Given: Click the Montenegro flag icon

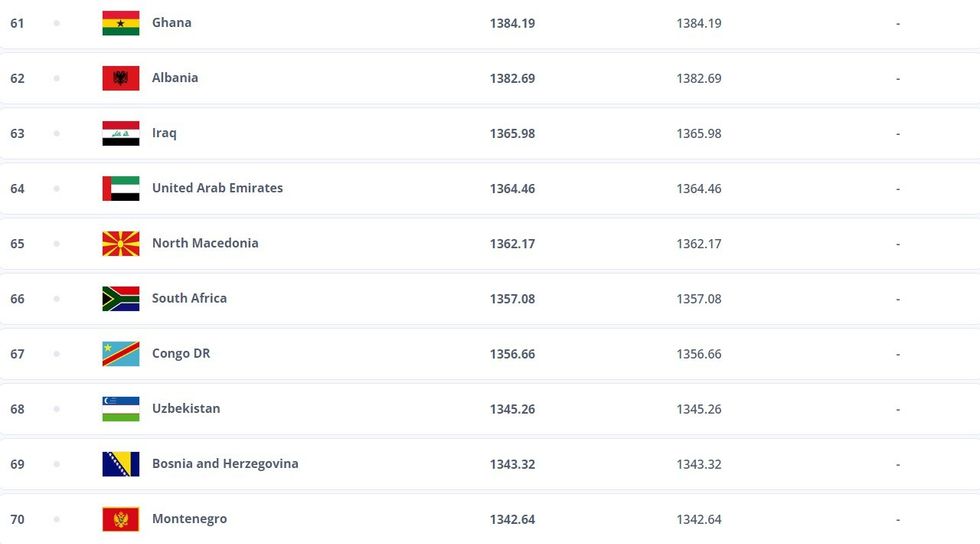Looking at the screenshot, I should pos(121,519).
